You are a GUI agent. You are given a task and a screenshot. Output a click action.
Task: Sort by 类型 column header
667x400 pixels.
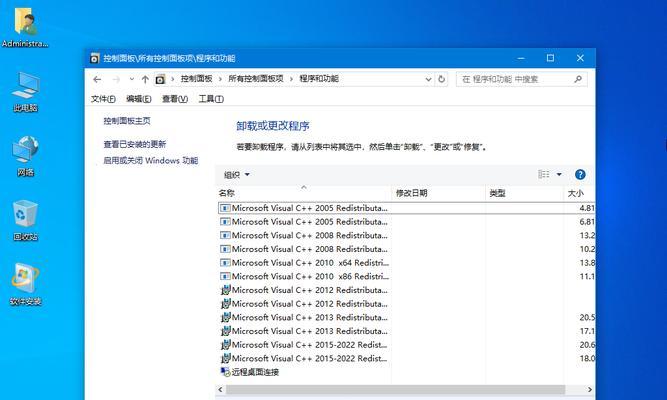(x=524, y=193)
